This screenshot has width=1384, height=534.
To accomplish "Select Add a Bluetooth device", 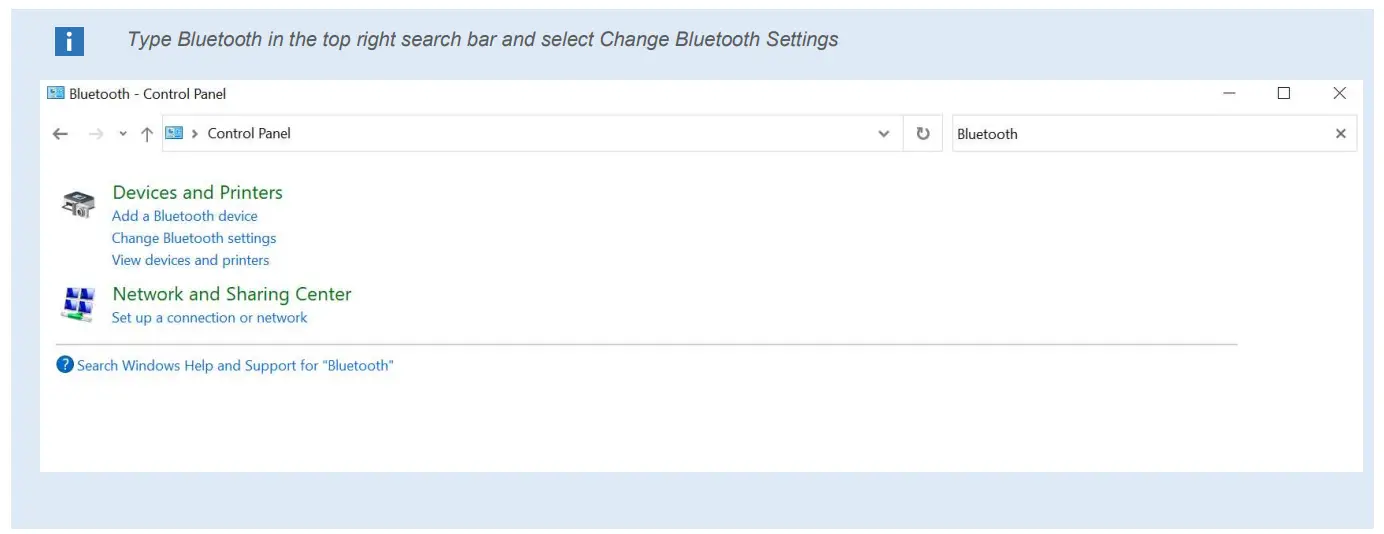I will tap(184, 216).
